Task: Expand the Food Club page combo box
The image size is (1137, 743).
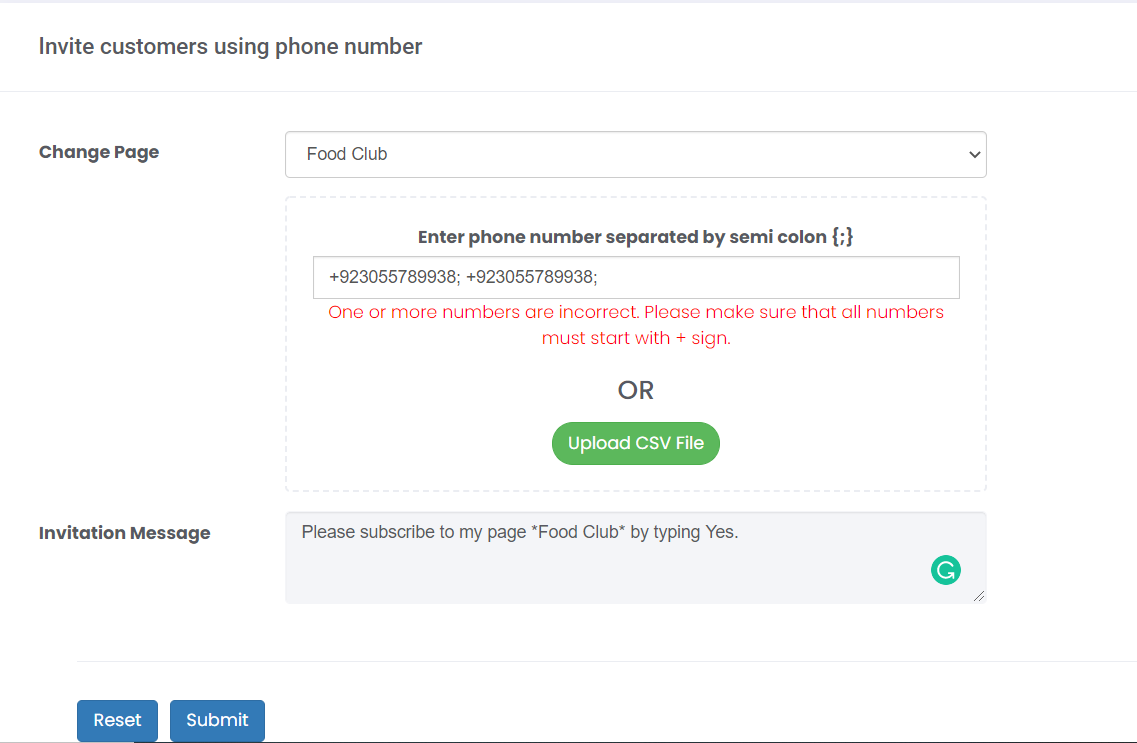Action: pos(635,154)
